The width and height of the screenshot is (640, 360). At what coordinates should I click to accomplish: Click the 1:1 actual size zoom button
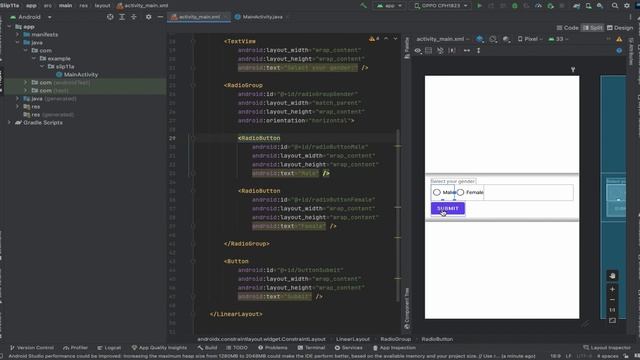pos(612,310)
